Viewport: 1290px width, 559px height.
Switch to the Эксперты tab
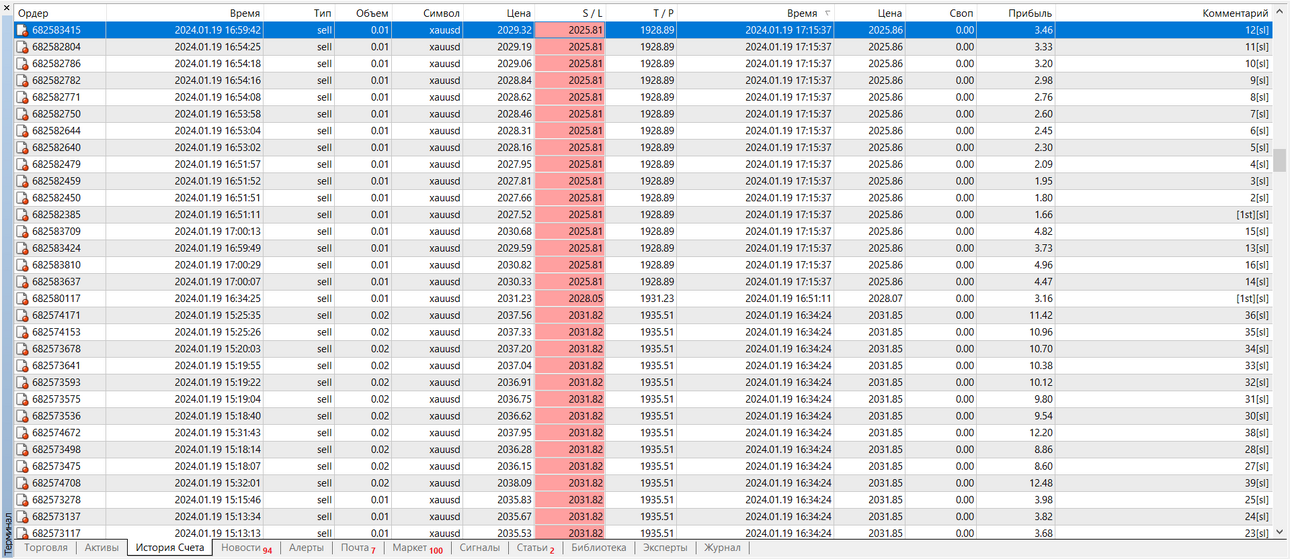(x=665, y=548)
